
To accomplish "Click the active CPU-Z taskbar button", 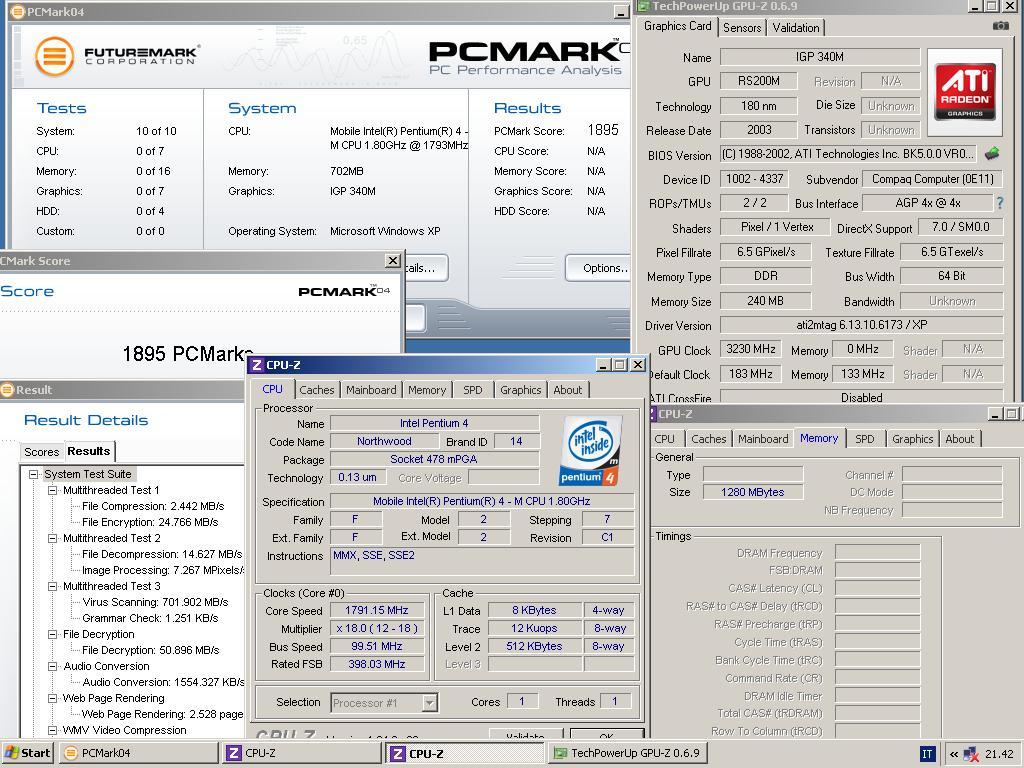I will coord(466,754).
